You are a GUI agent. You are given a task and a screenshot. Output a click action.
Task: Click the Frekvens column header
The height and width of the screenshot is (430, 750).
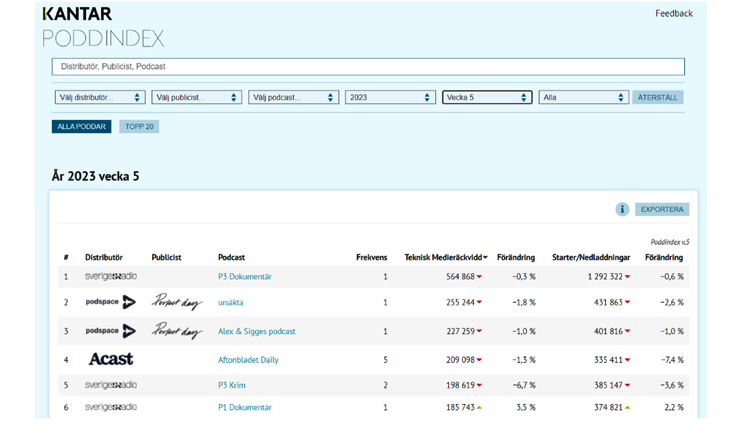coord(372,257)
